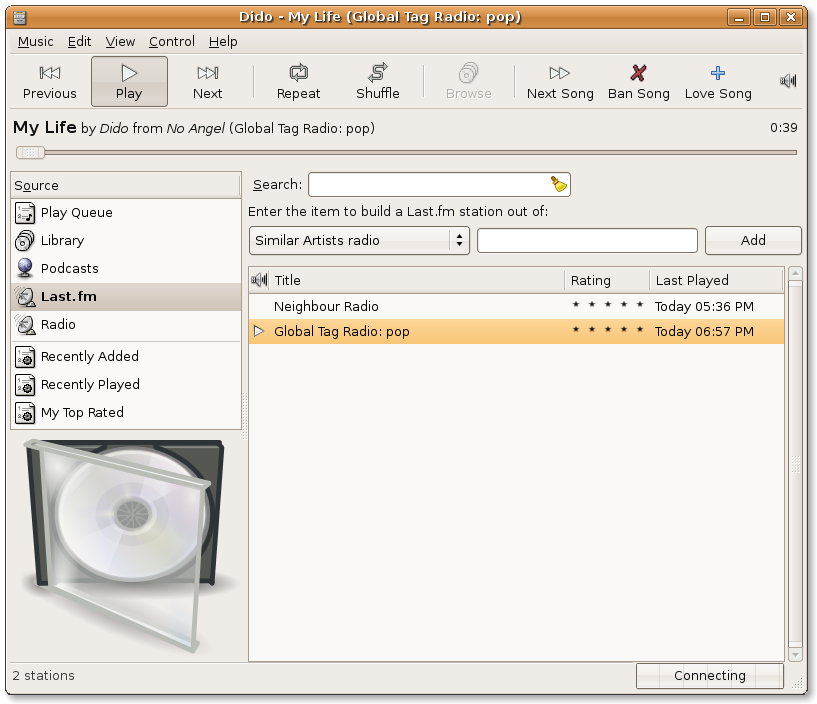Select the Last.fm source

point(126,297)
